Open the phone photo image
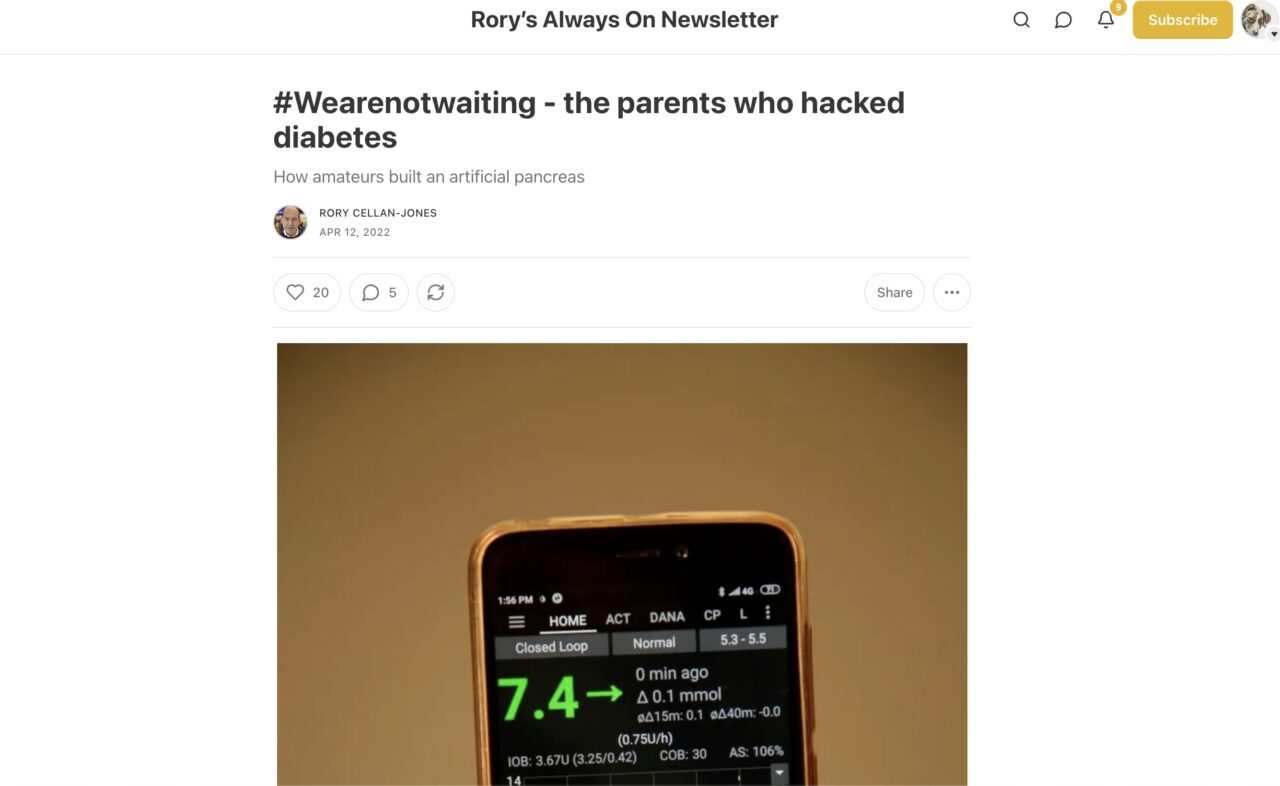The width and height of the screenshot is (1280, 786). click(x=622, y=564)
